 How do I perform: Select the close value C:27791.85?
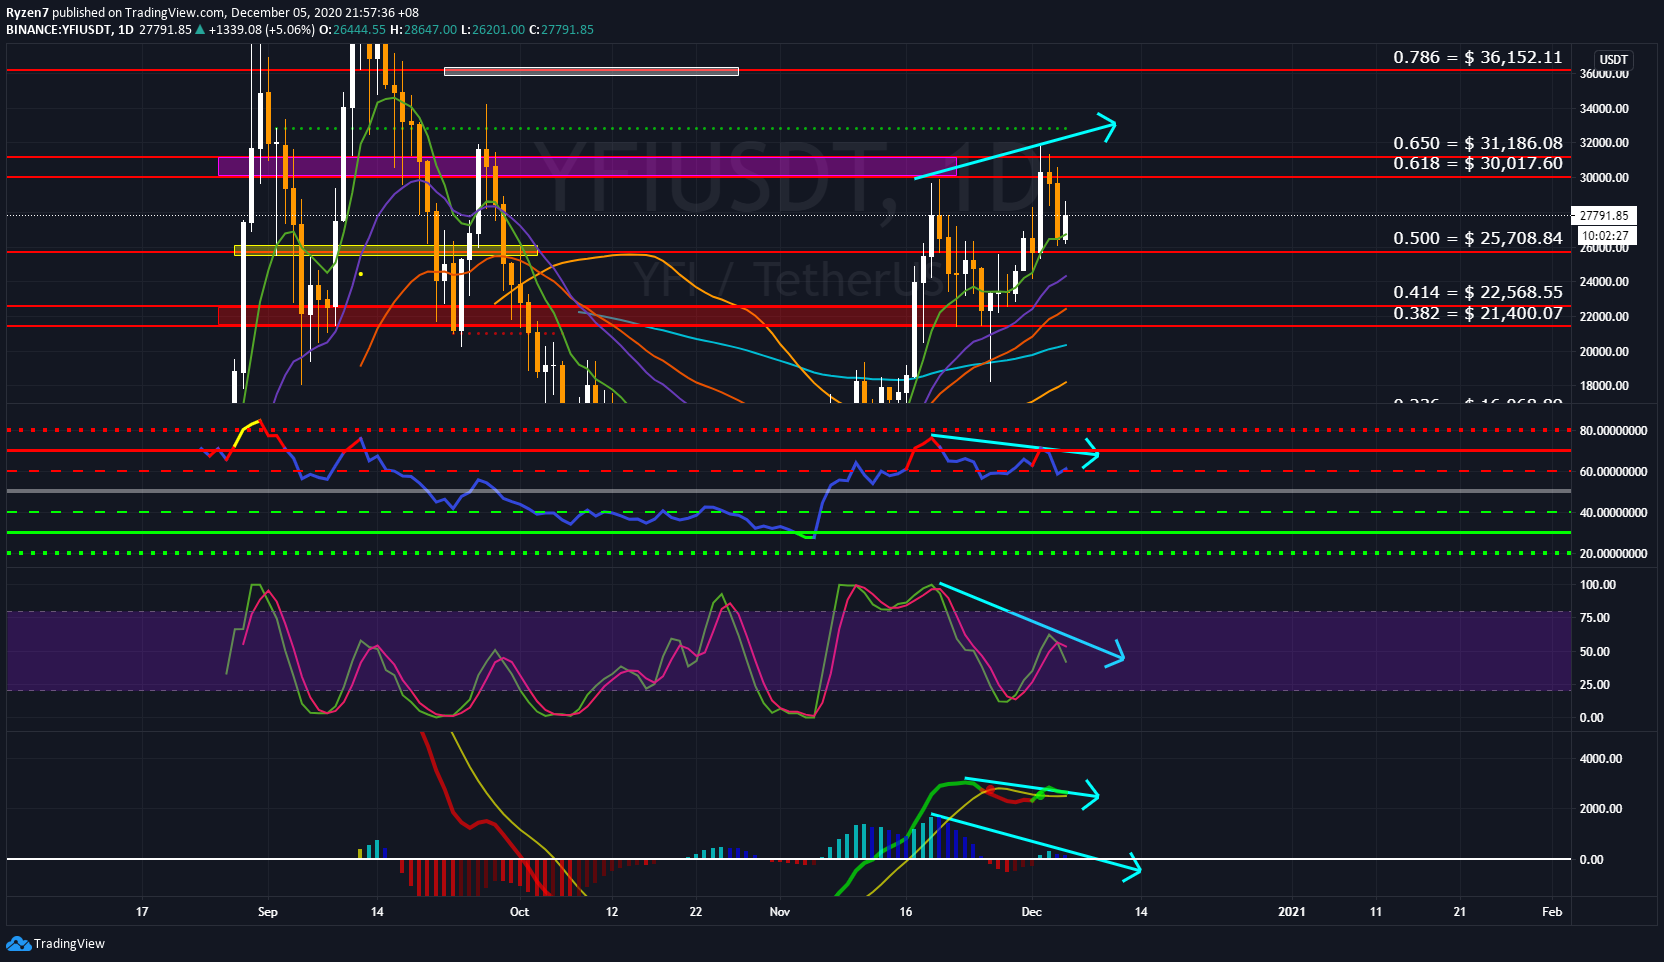click(561, 29)
